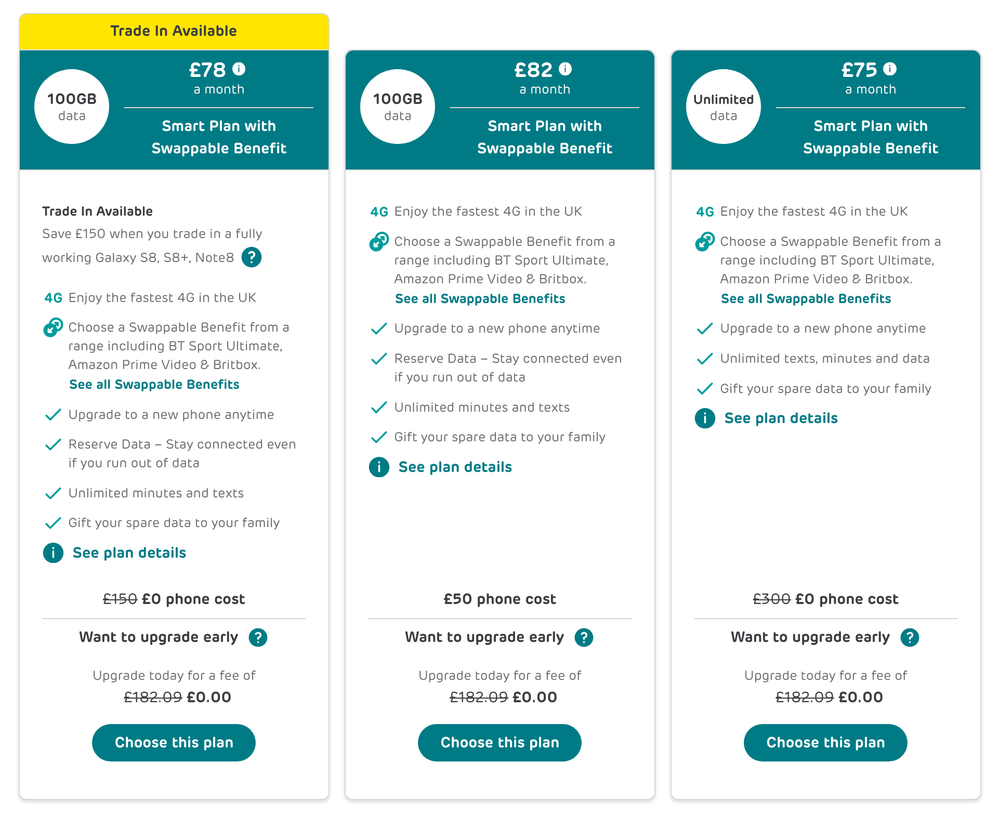This screenshot has width=999, height=814.
Task: Click Swappable Benefit icon in £82 plan
Action: click(379, 242)
